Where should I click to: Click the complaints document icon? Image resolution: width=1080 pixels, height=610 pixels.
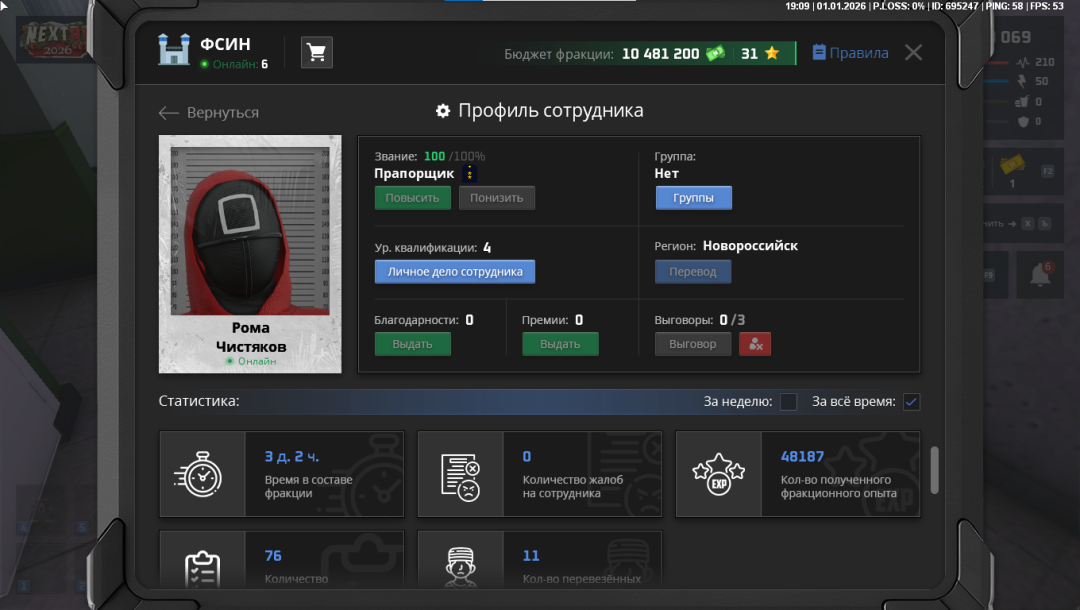[x=460, y=474]
